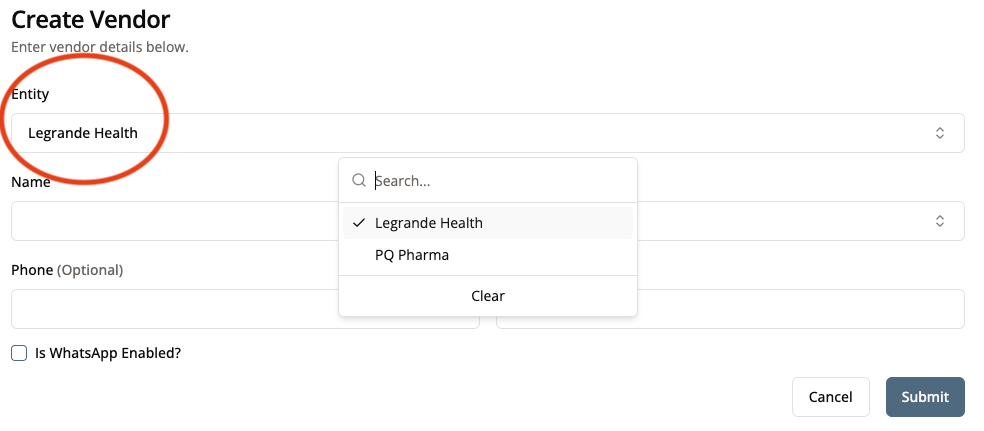Click the "Entity" field label

[x=30, y=93]
